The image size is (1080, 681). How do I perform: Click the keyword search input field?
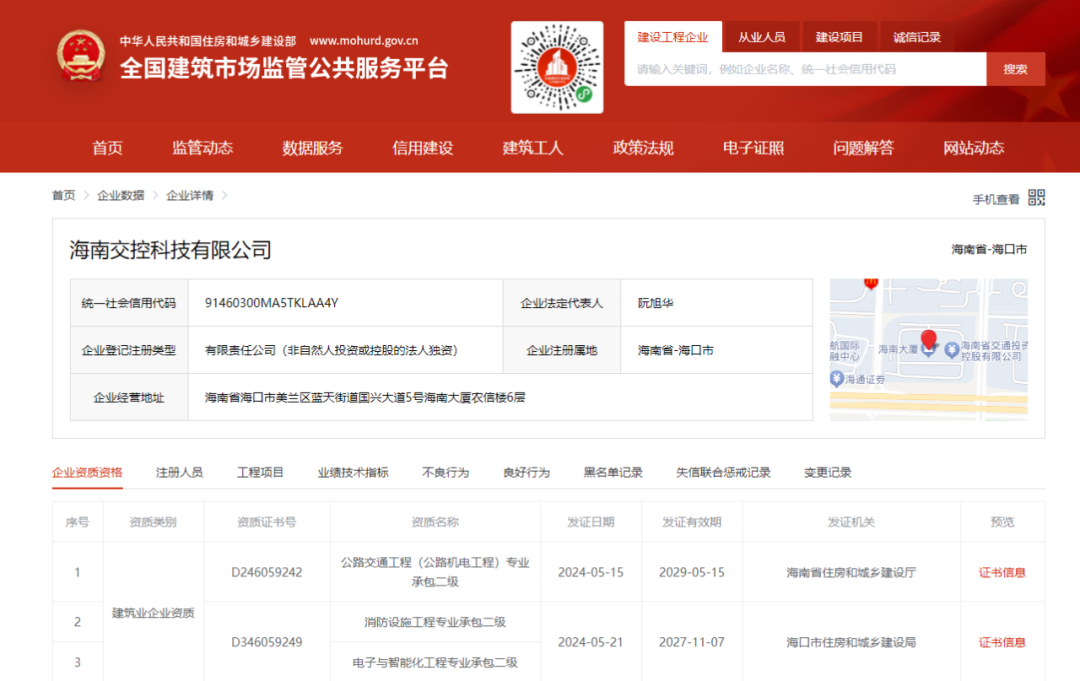[x=805, y=69]
